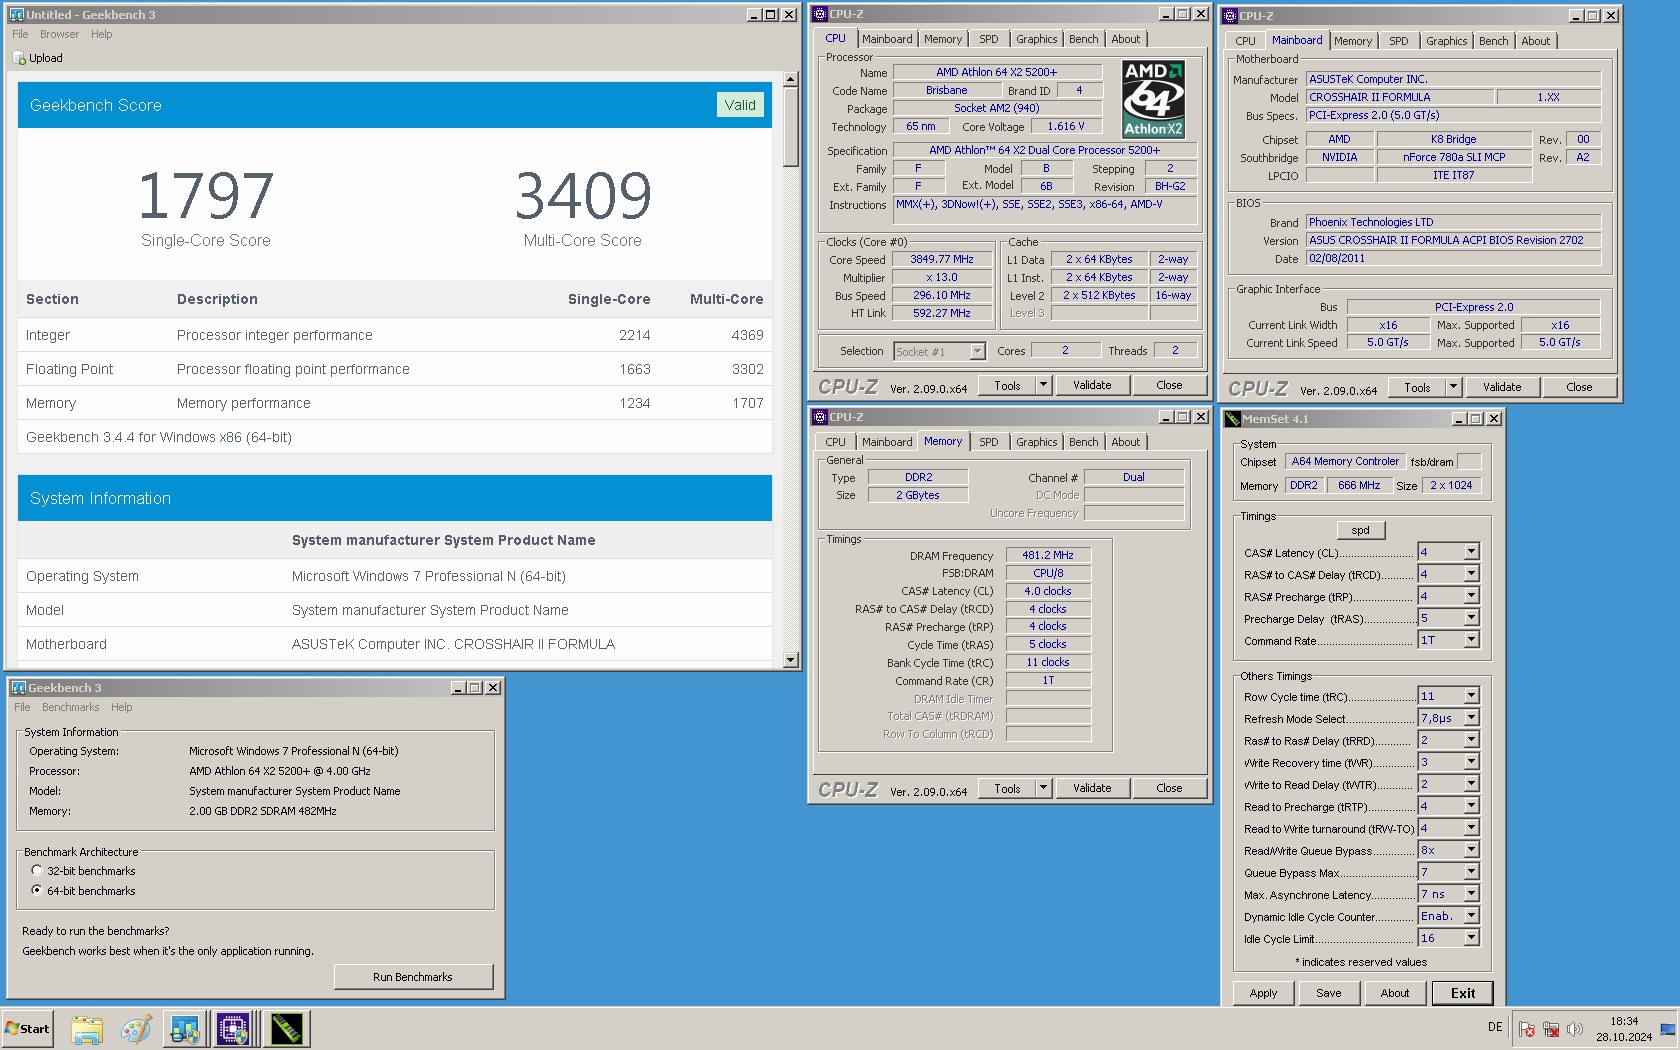The height and width of the screenshot is (1050, 1680).
Task: Click the MemSet 4.1 title bar icon
Action: (x=1233, y=419)
